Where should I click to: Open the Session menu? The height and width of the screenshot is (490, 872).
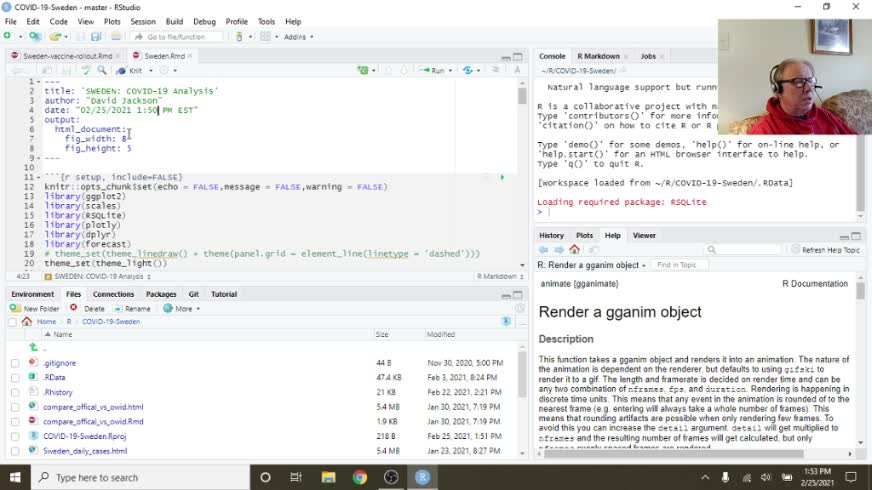pyautogui.click(x=143, y=22)
